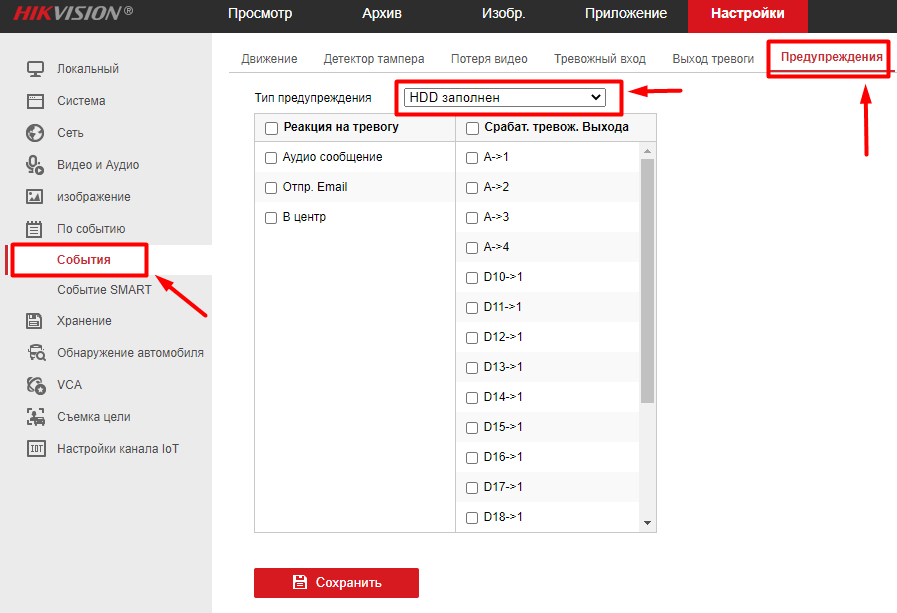Open the Тип предупреждения dropdown
This screenshot has width=897, height=613.
coord(504,97)
